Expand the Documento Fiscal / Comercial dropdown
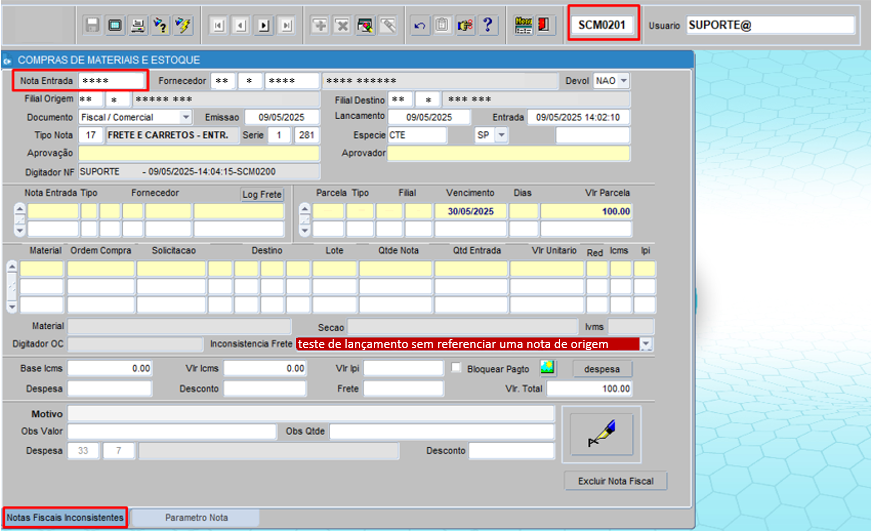This screenshot has height=531, width=872. click(x=186, y=117)
